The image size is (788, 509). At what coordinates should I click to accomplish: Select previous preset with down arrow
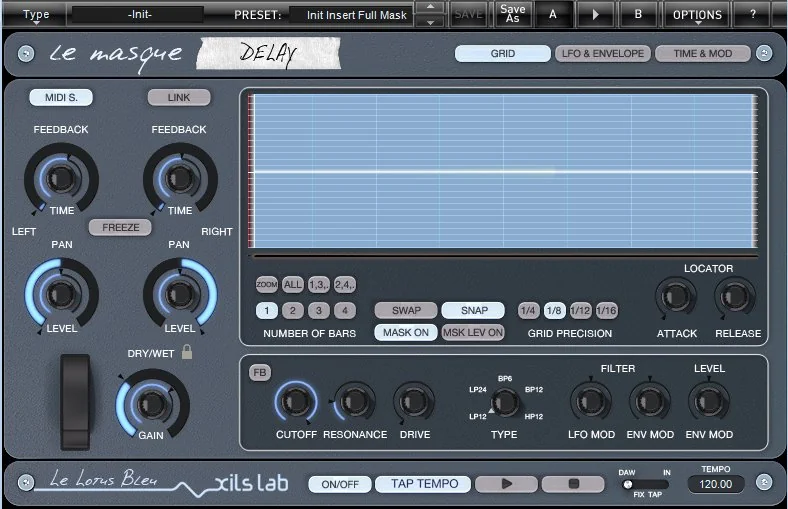[x=430, y=22]
